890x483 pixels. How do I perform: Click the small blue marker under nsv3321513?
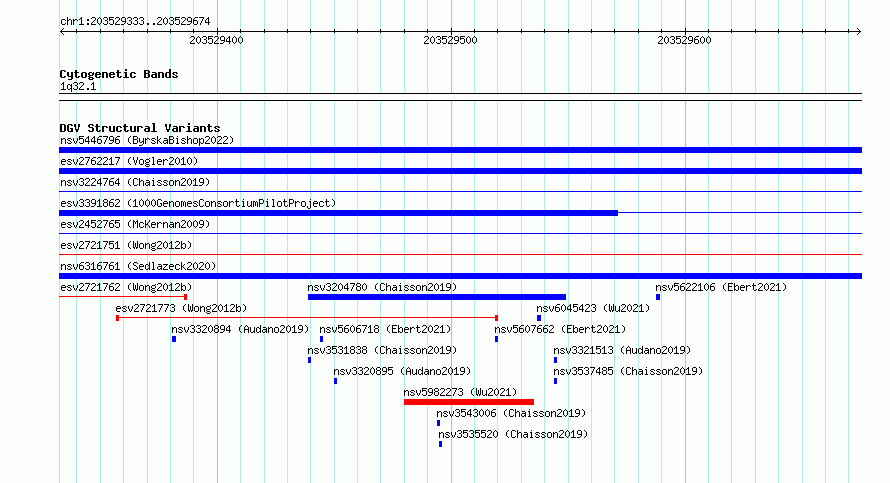(x=555, y=360)
